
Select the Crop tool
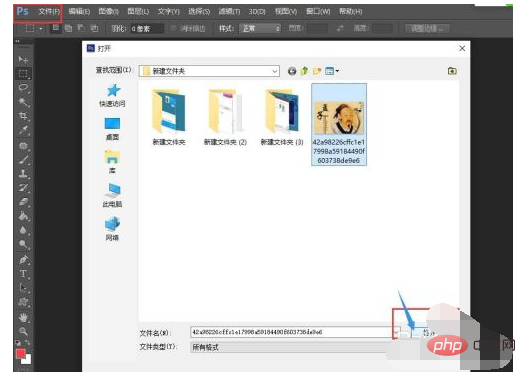click(x=23, y=116)
